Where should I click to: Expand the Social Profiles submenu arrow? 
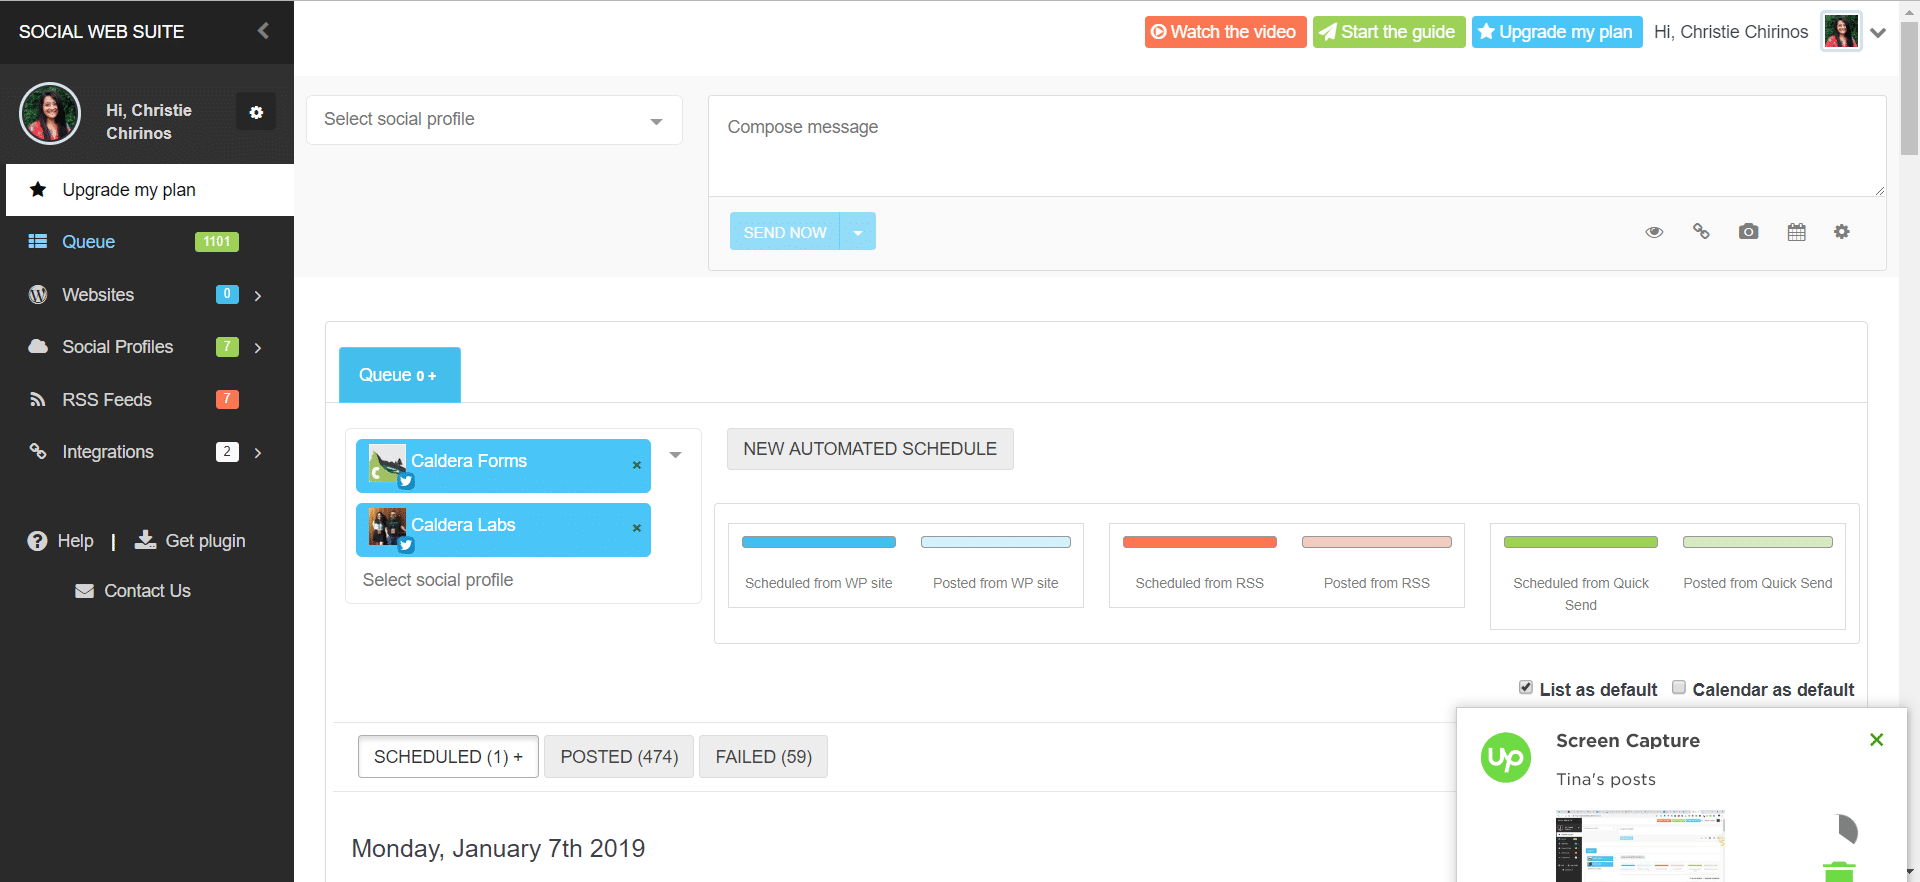tap(258, 347)
